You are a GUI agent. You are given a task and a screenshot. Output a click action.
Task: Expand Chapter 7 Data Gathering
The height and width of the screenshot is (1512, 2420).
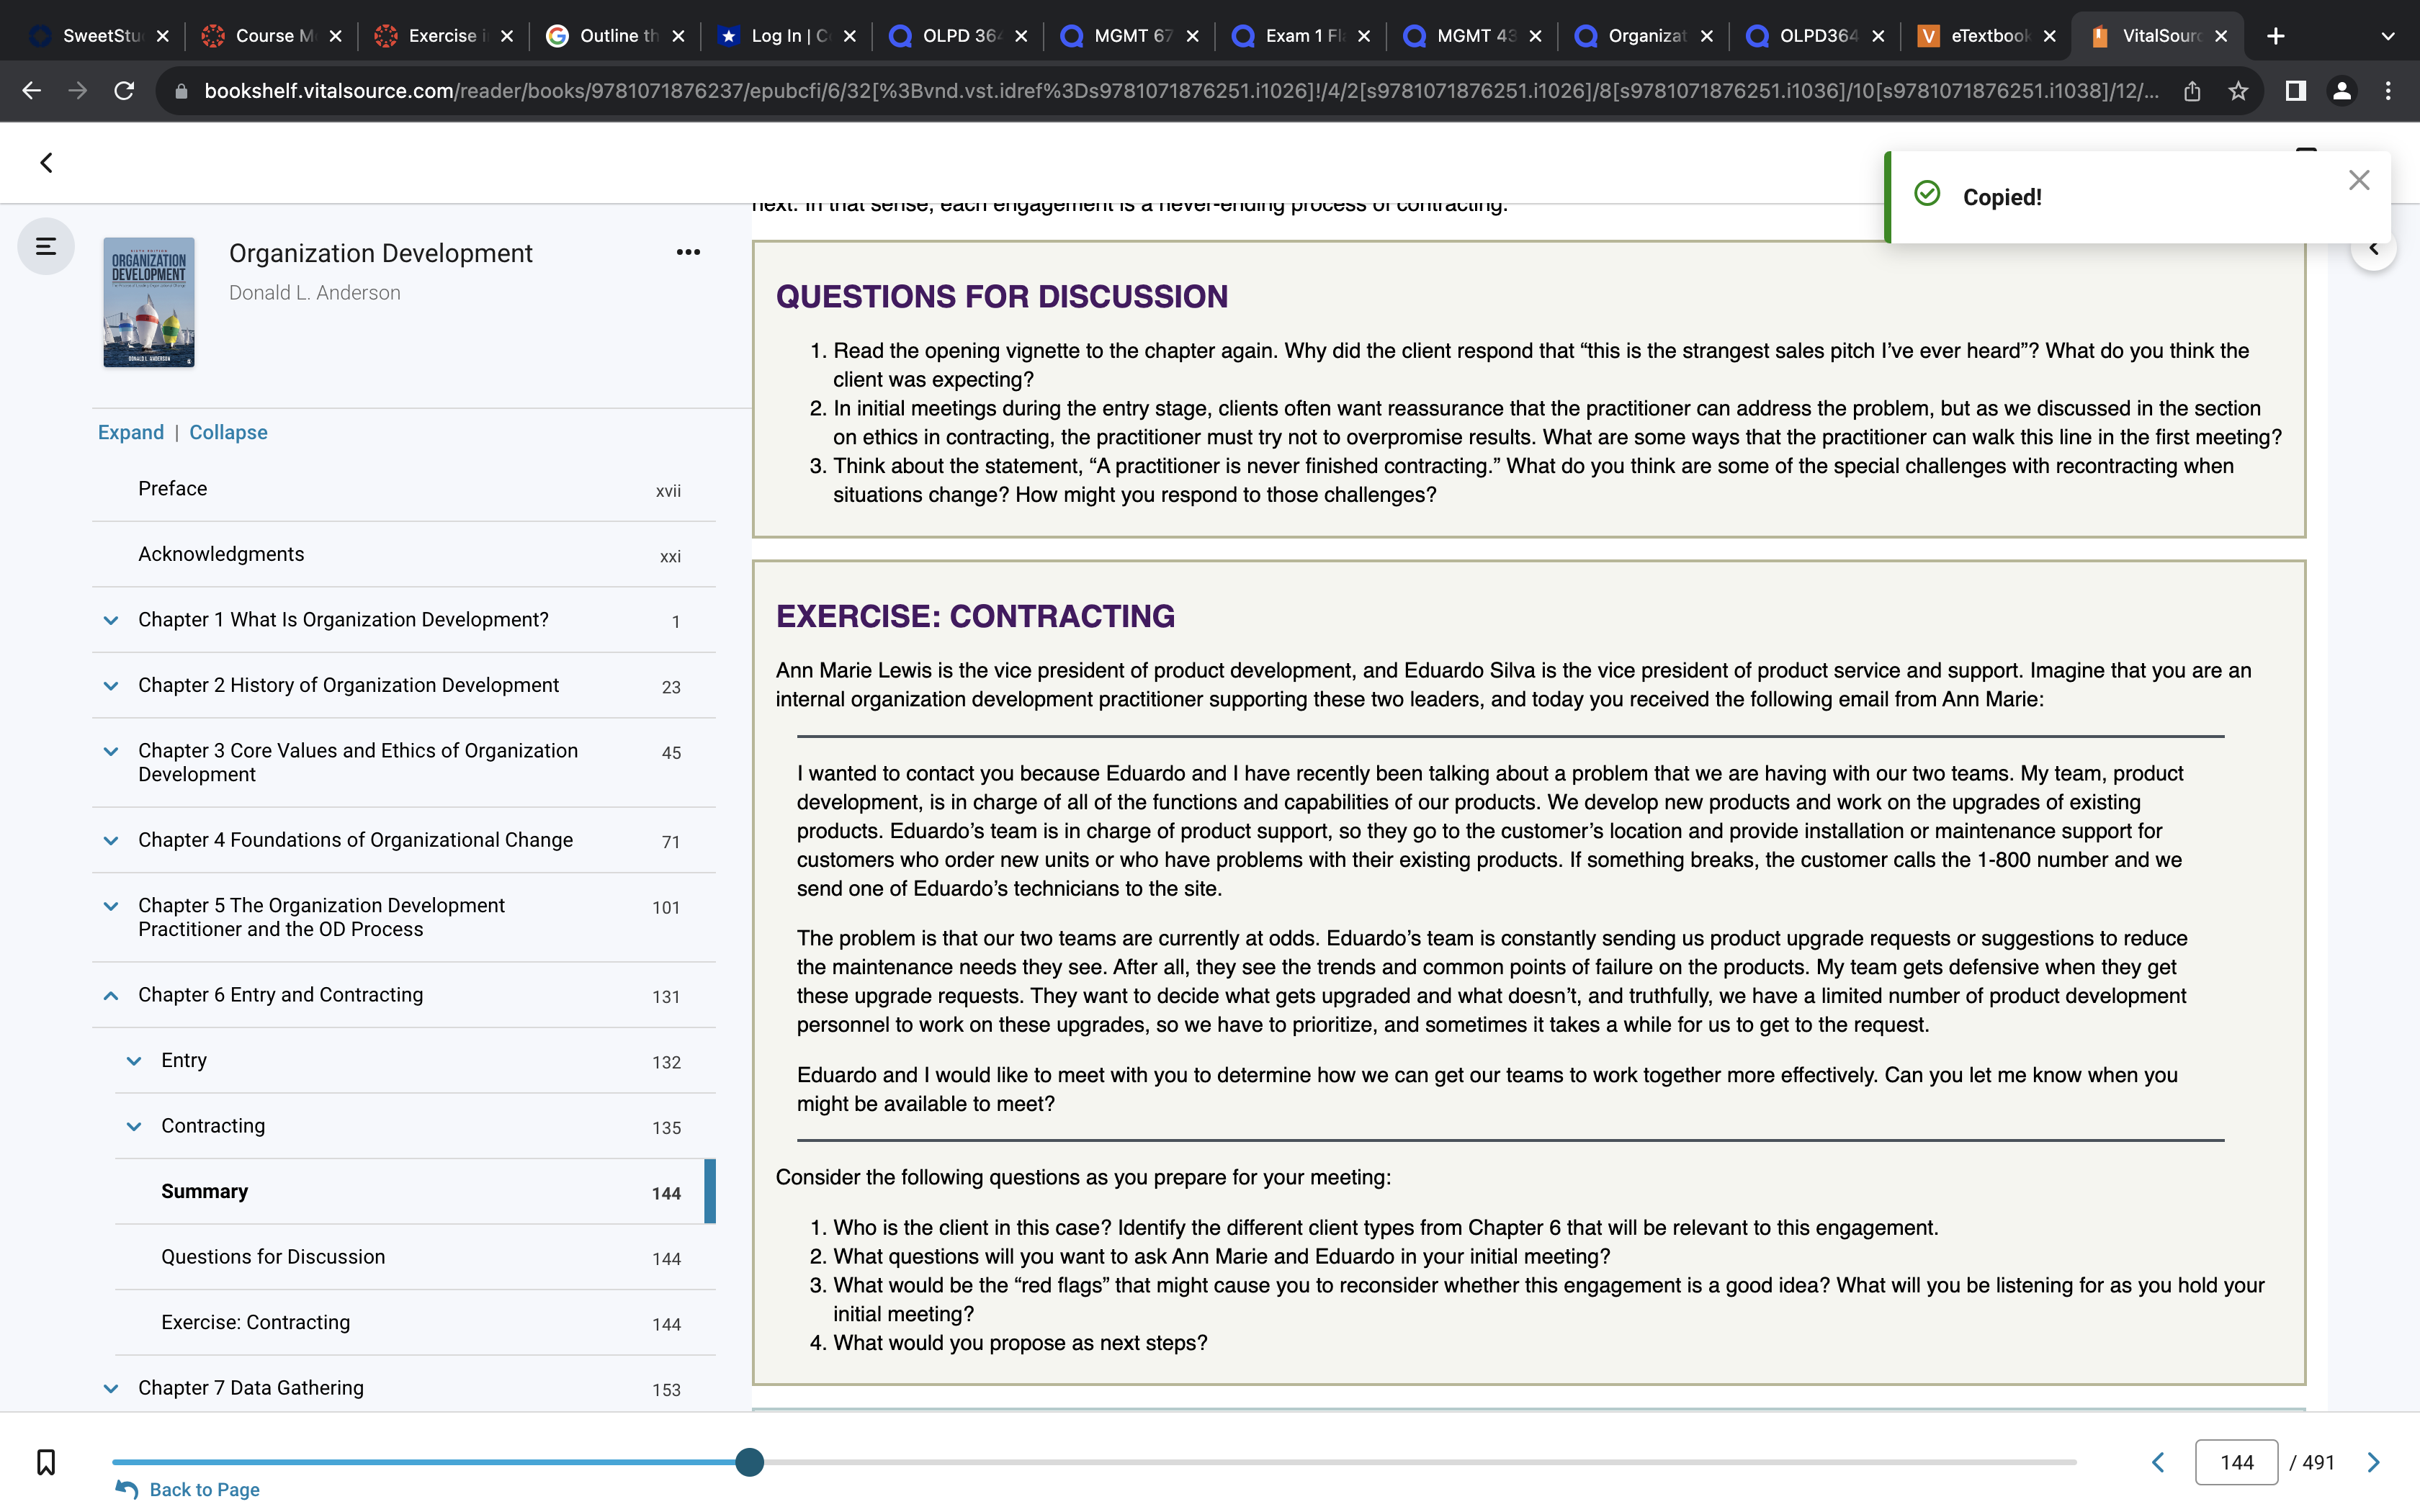[x=111, y=1389]
